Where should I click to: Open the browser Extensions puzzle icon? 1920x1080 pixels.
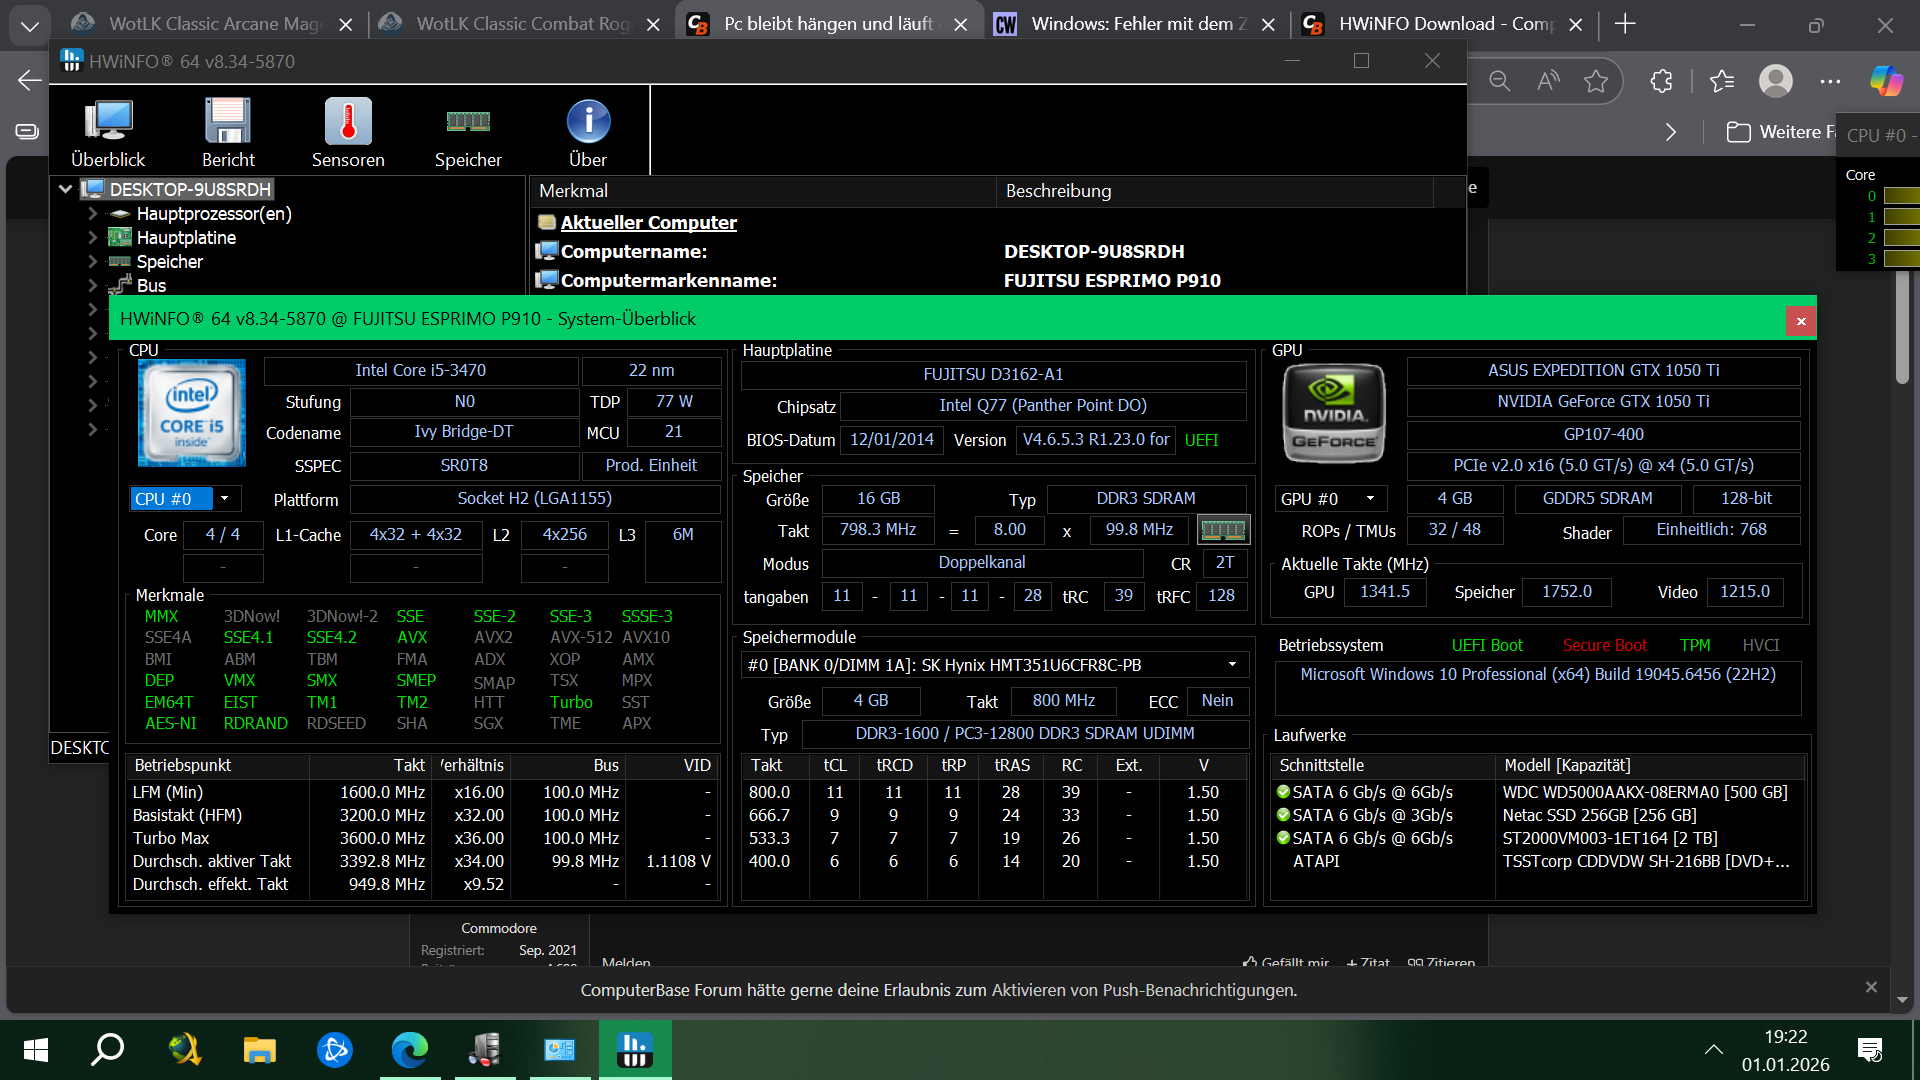[1661, 81]
